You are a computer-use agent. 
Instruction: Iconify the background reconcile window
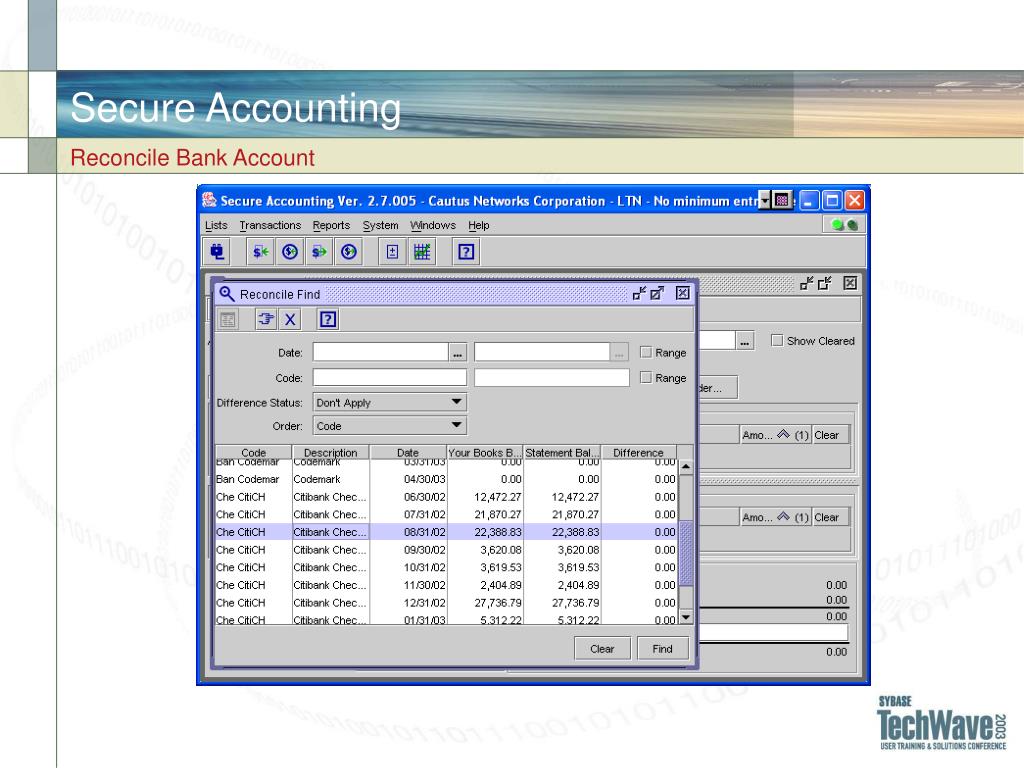click(807, 283)
